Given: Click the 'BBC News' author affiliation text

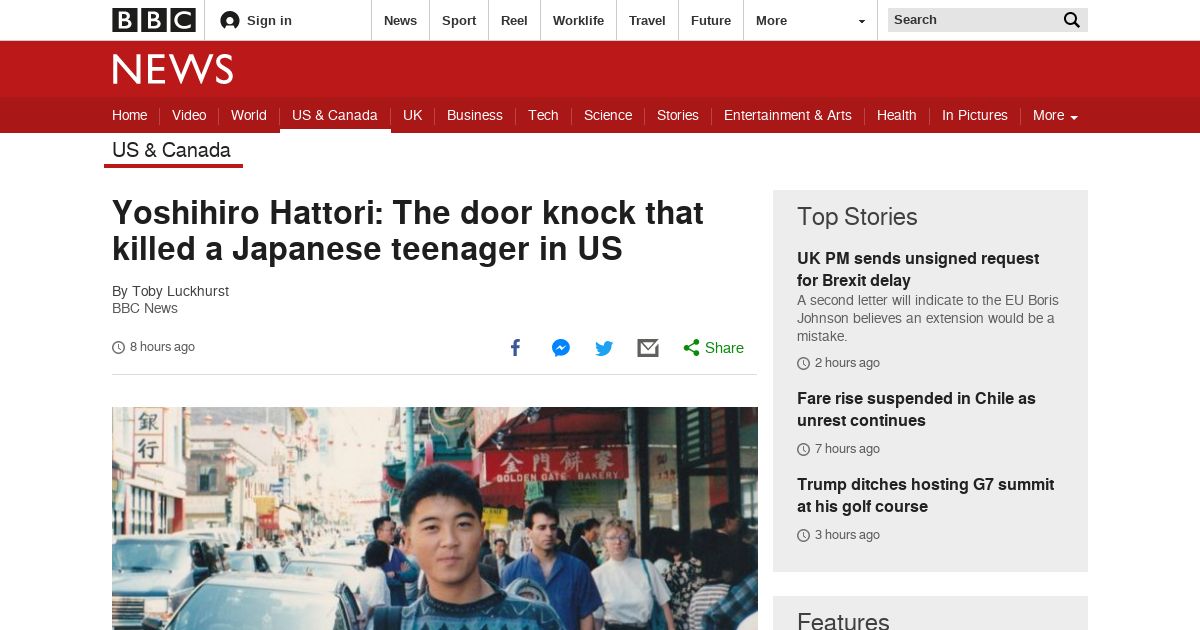Looking at the screenshot, I should coord(145,308).
